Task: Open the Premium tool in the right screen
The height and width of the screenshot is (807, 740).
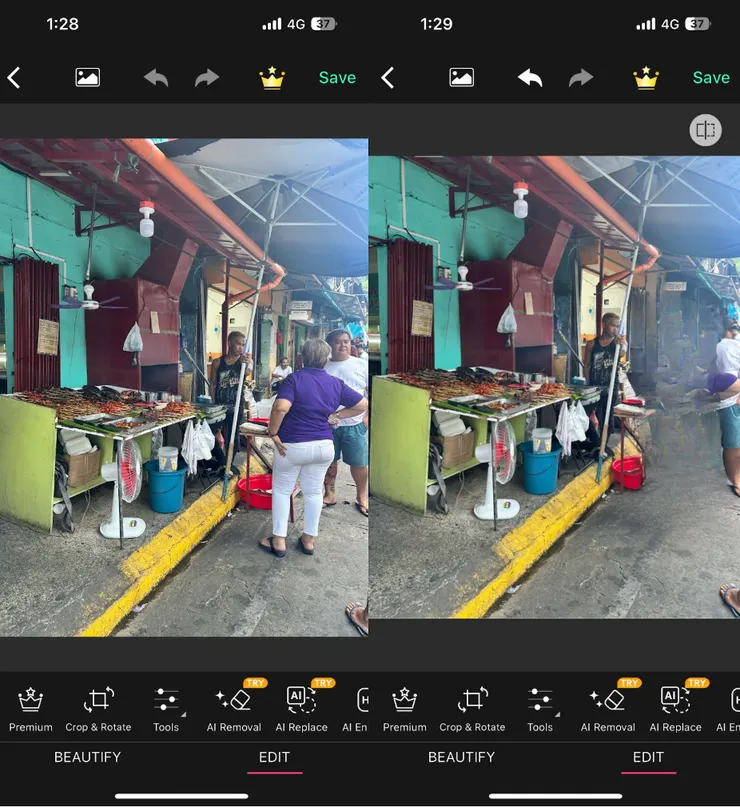Action: coord(404,709)
